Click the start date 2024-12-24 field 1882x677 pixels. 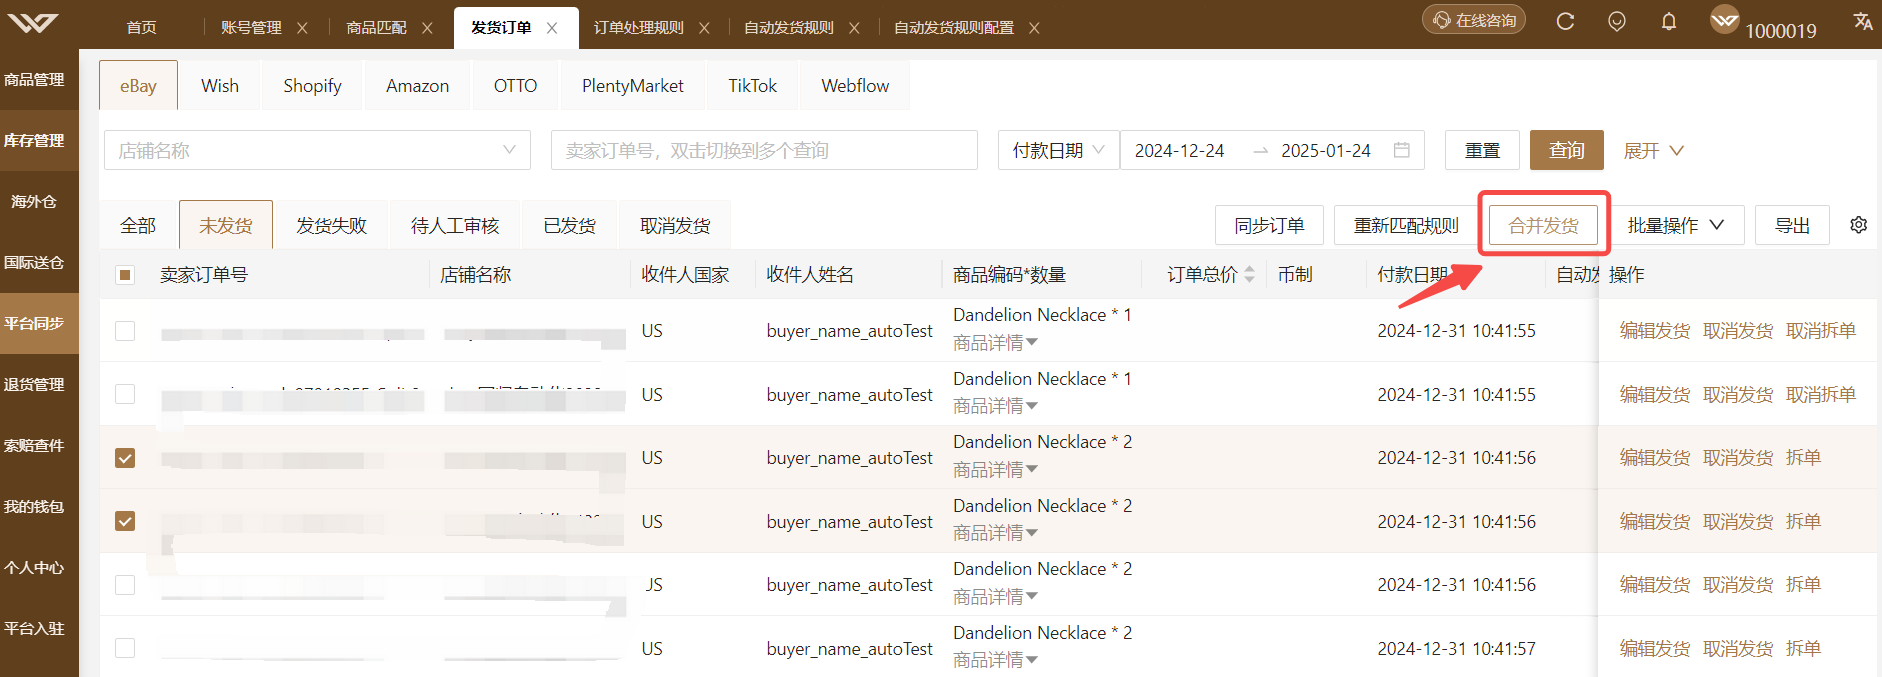tap(1180, 150)
